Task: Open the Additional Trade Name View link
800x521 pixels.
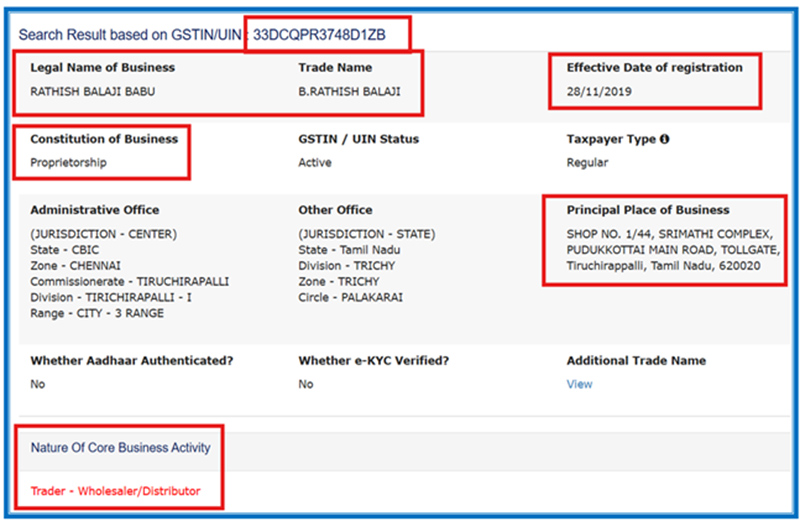Action: (x=579, y=384)
